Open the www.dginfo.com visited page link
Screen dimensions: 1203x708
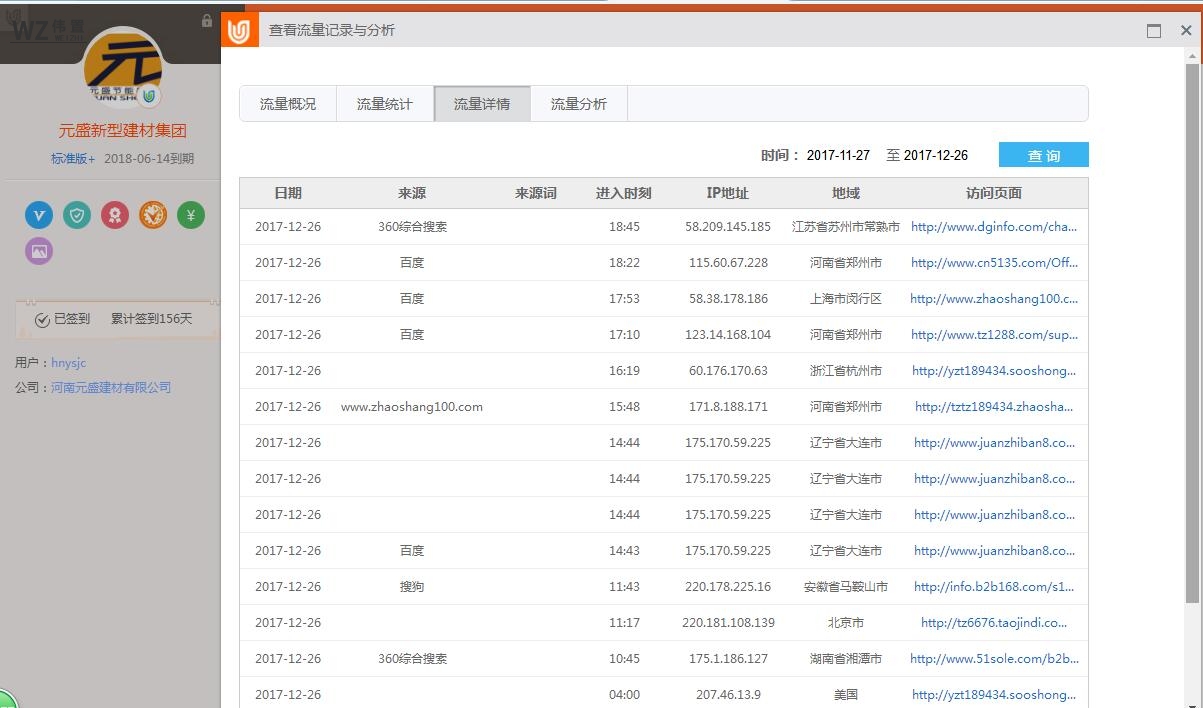994,227
